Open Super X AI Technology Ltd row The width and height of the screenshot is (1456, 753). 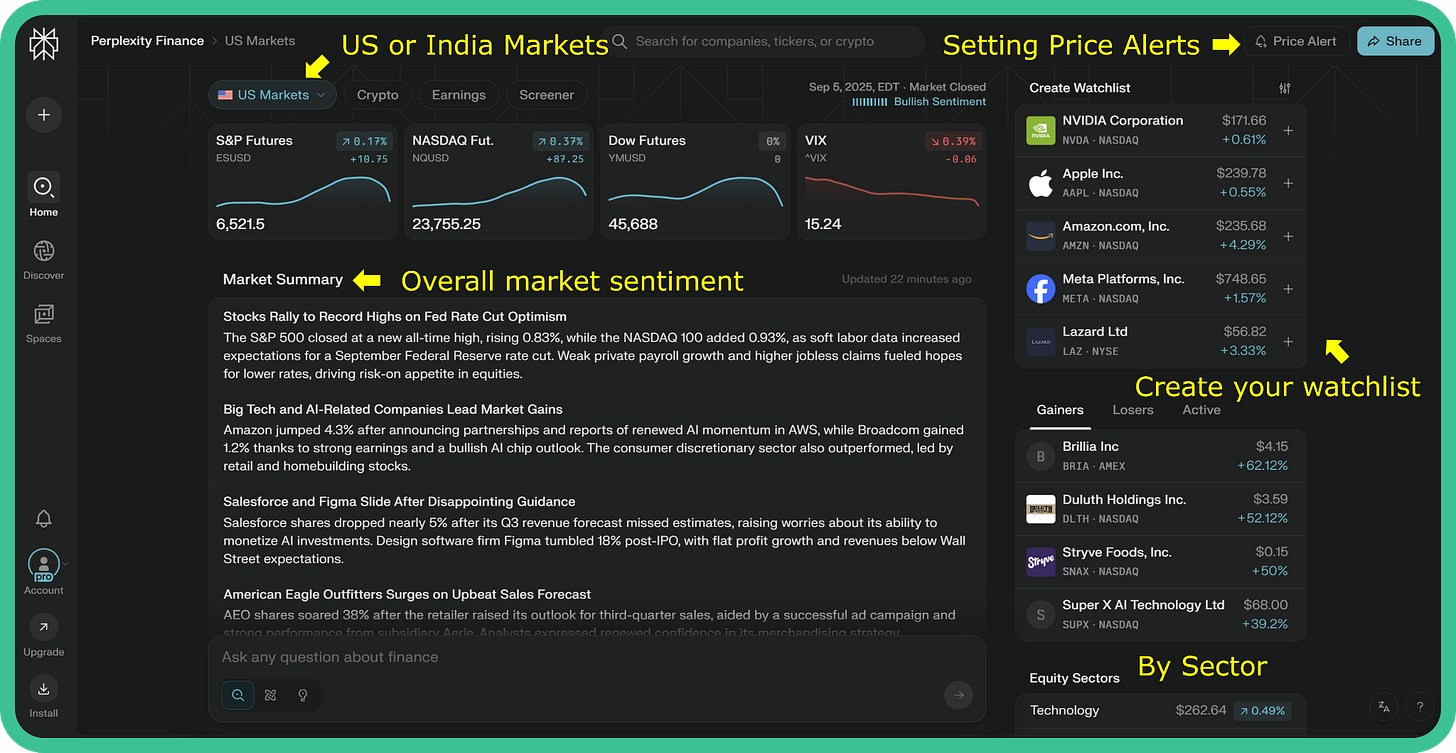point(1160,614)
